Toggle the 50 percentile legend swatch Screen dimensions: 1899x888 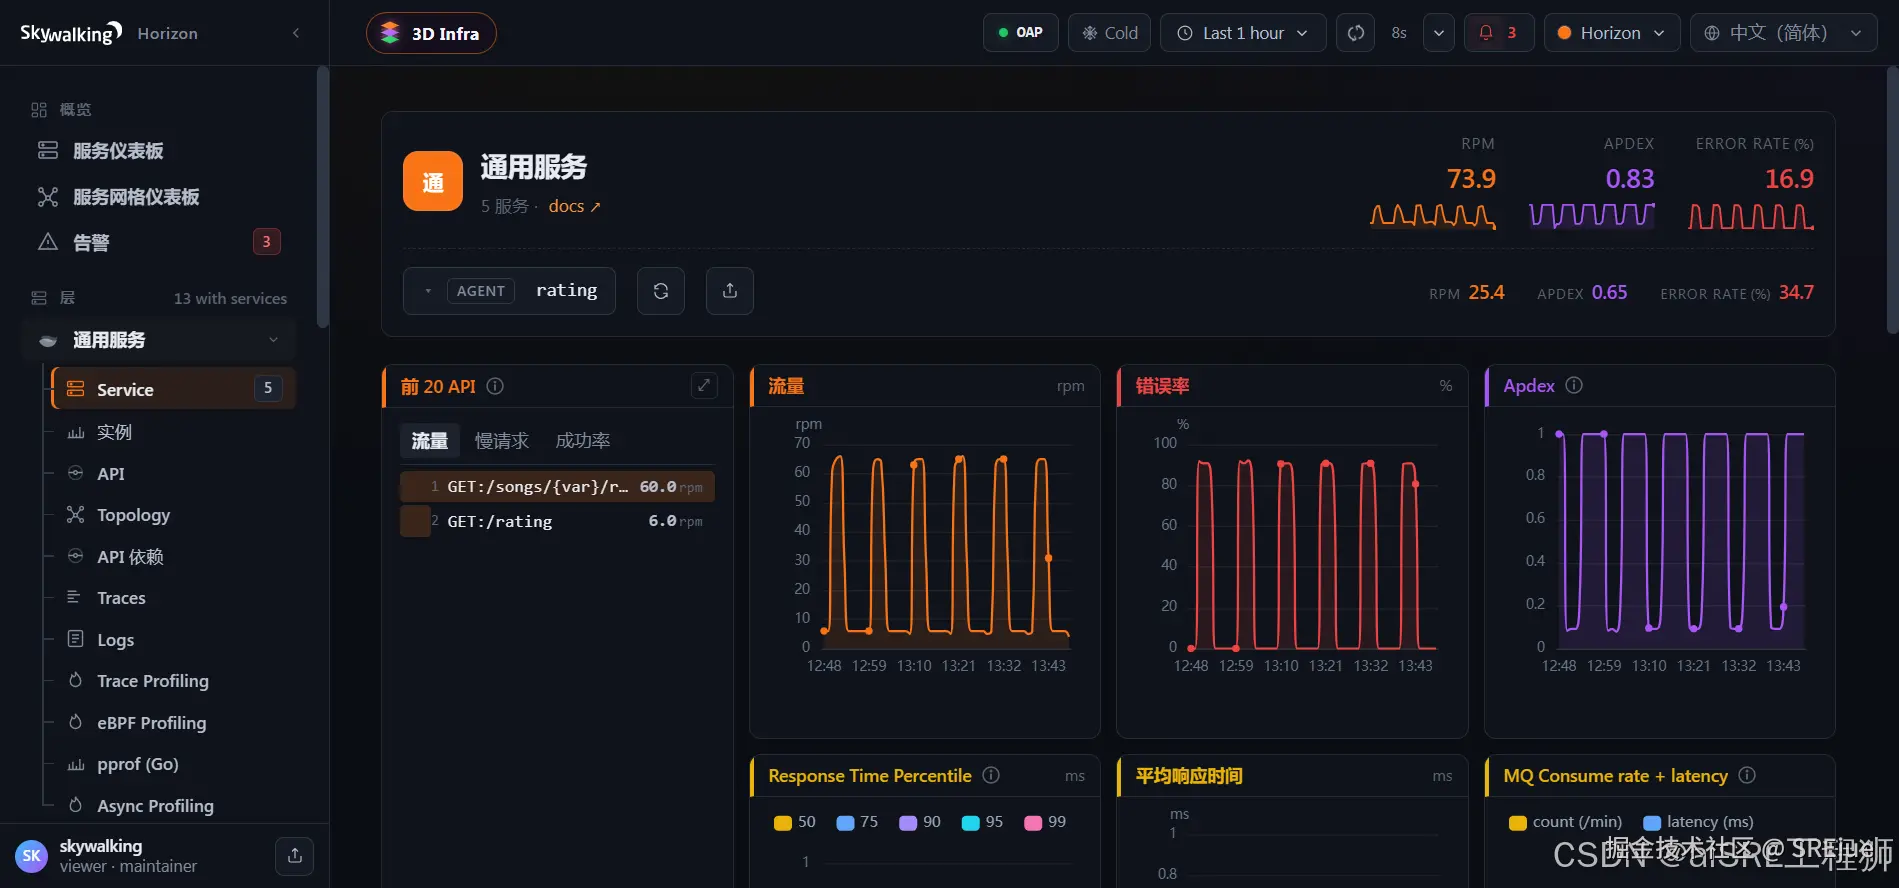click(x=783, y=823)
